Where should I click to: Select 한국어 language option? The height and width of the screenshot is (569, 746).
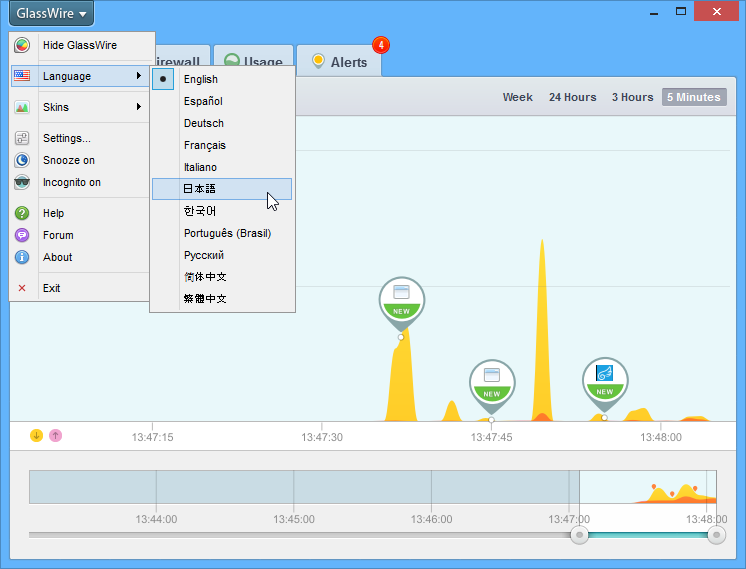(x=222, y=211)
